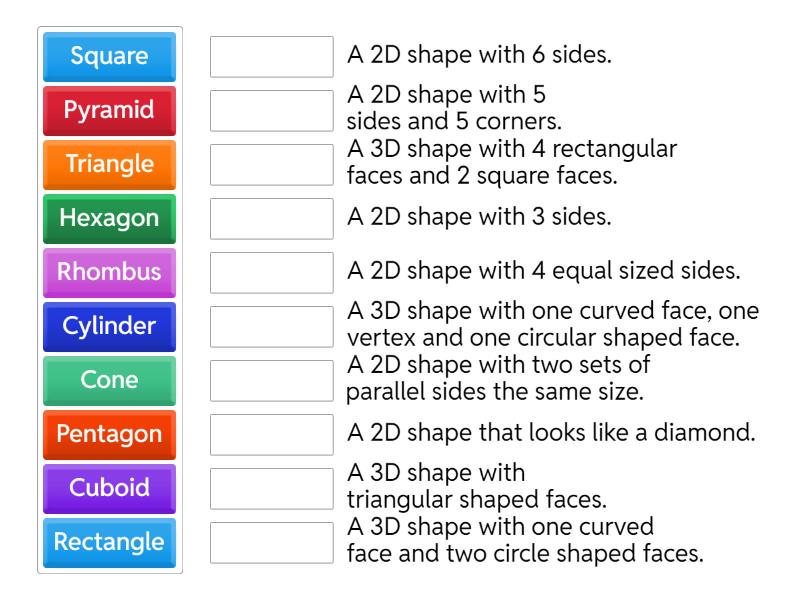Click the green Cone tile

click(x=109, y=380)
